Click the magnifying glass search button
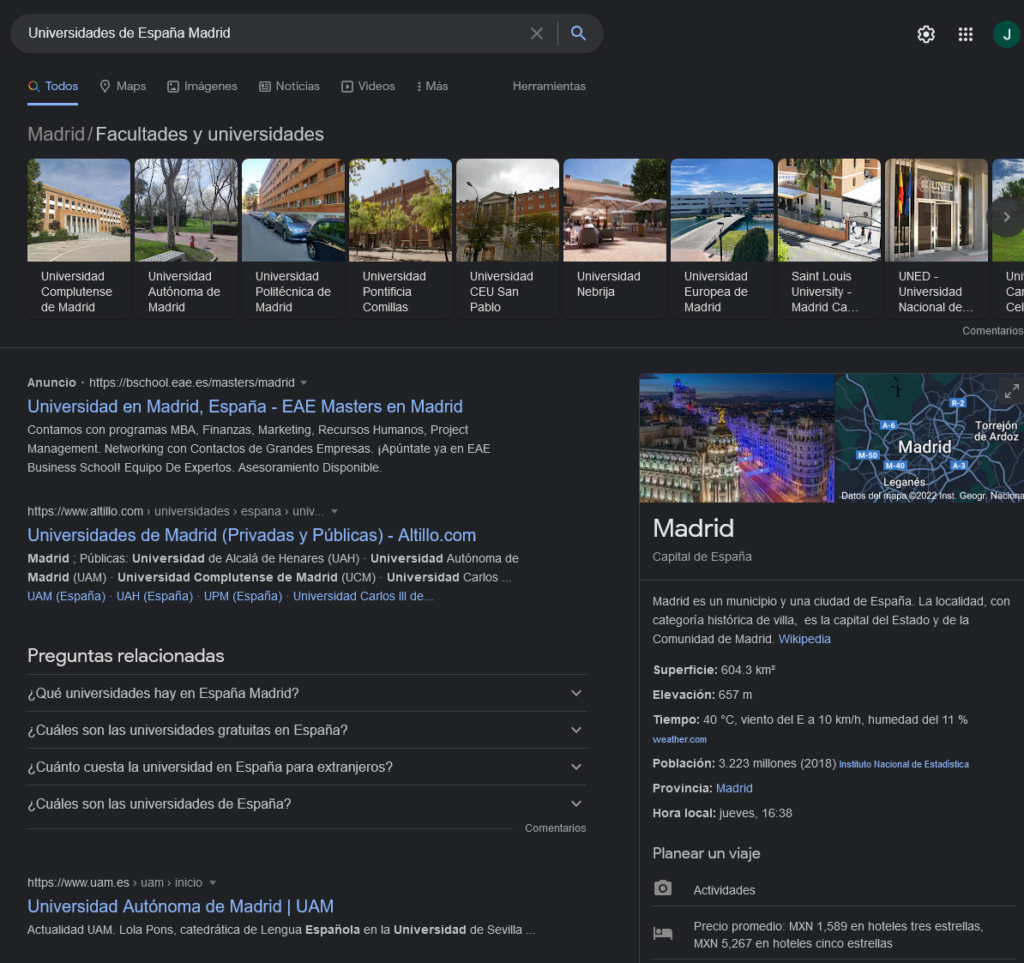The width and height of the screenshot is (1024, 963). tap(578, 33)
